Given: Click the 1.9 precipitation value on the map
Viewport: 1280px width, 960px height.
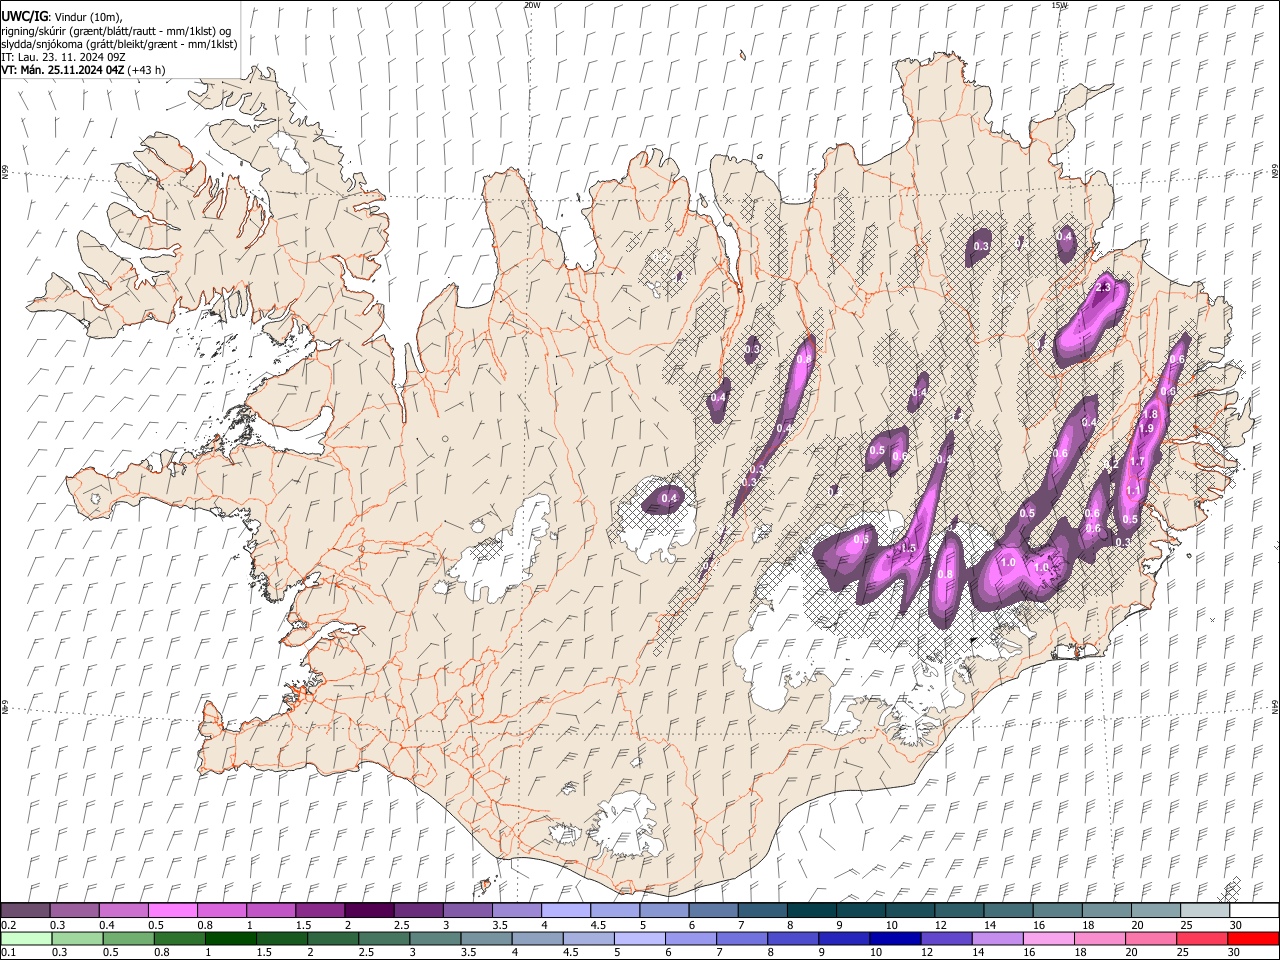Looking at the screenshot, I should pos(1147,428).
